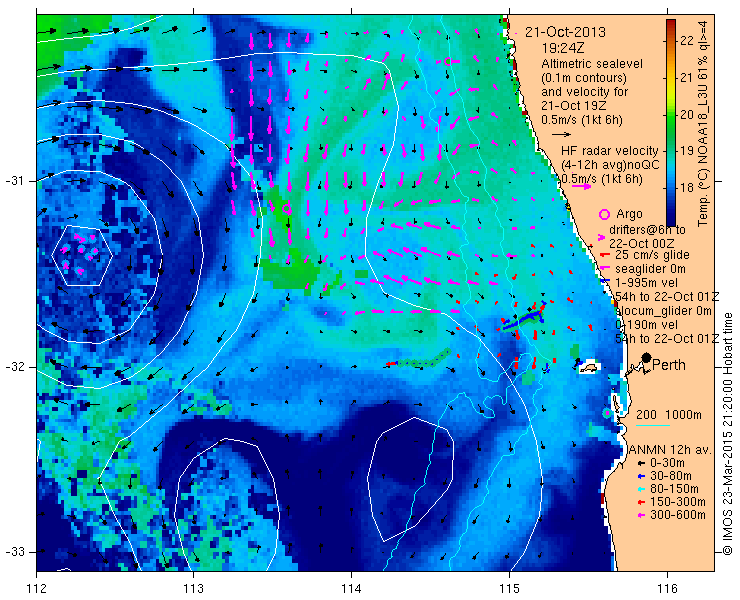Click the '(4-12h avg)noQC' text
740x600 pixels.
[610, 165]
